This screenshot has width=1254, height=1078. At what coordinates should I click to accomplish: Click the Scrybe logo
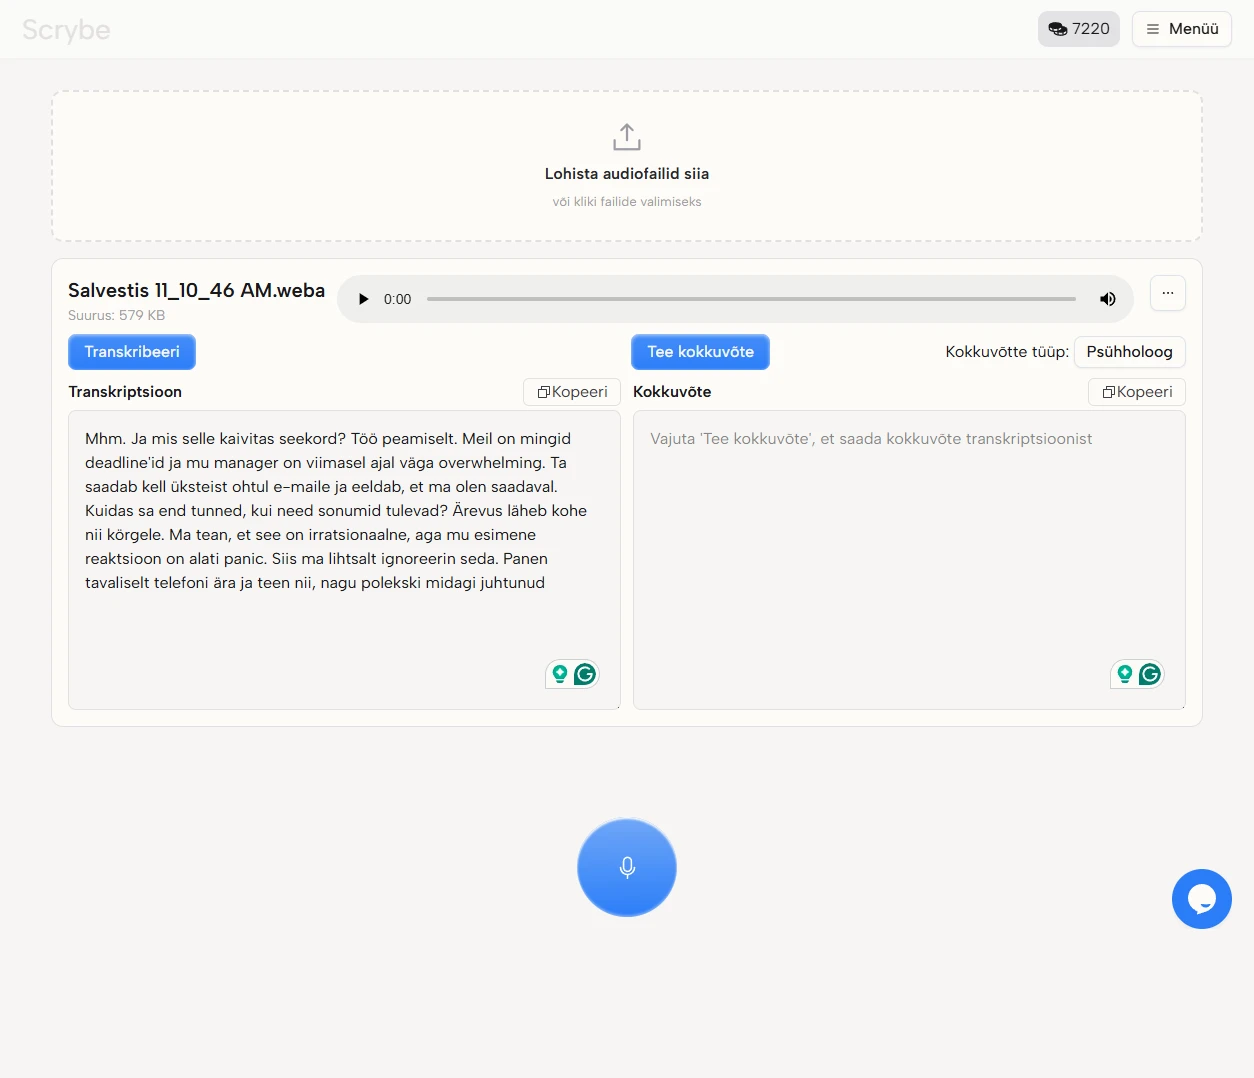click(65, 29)
